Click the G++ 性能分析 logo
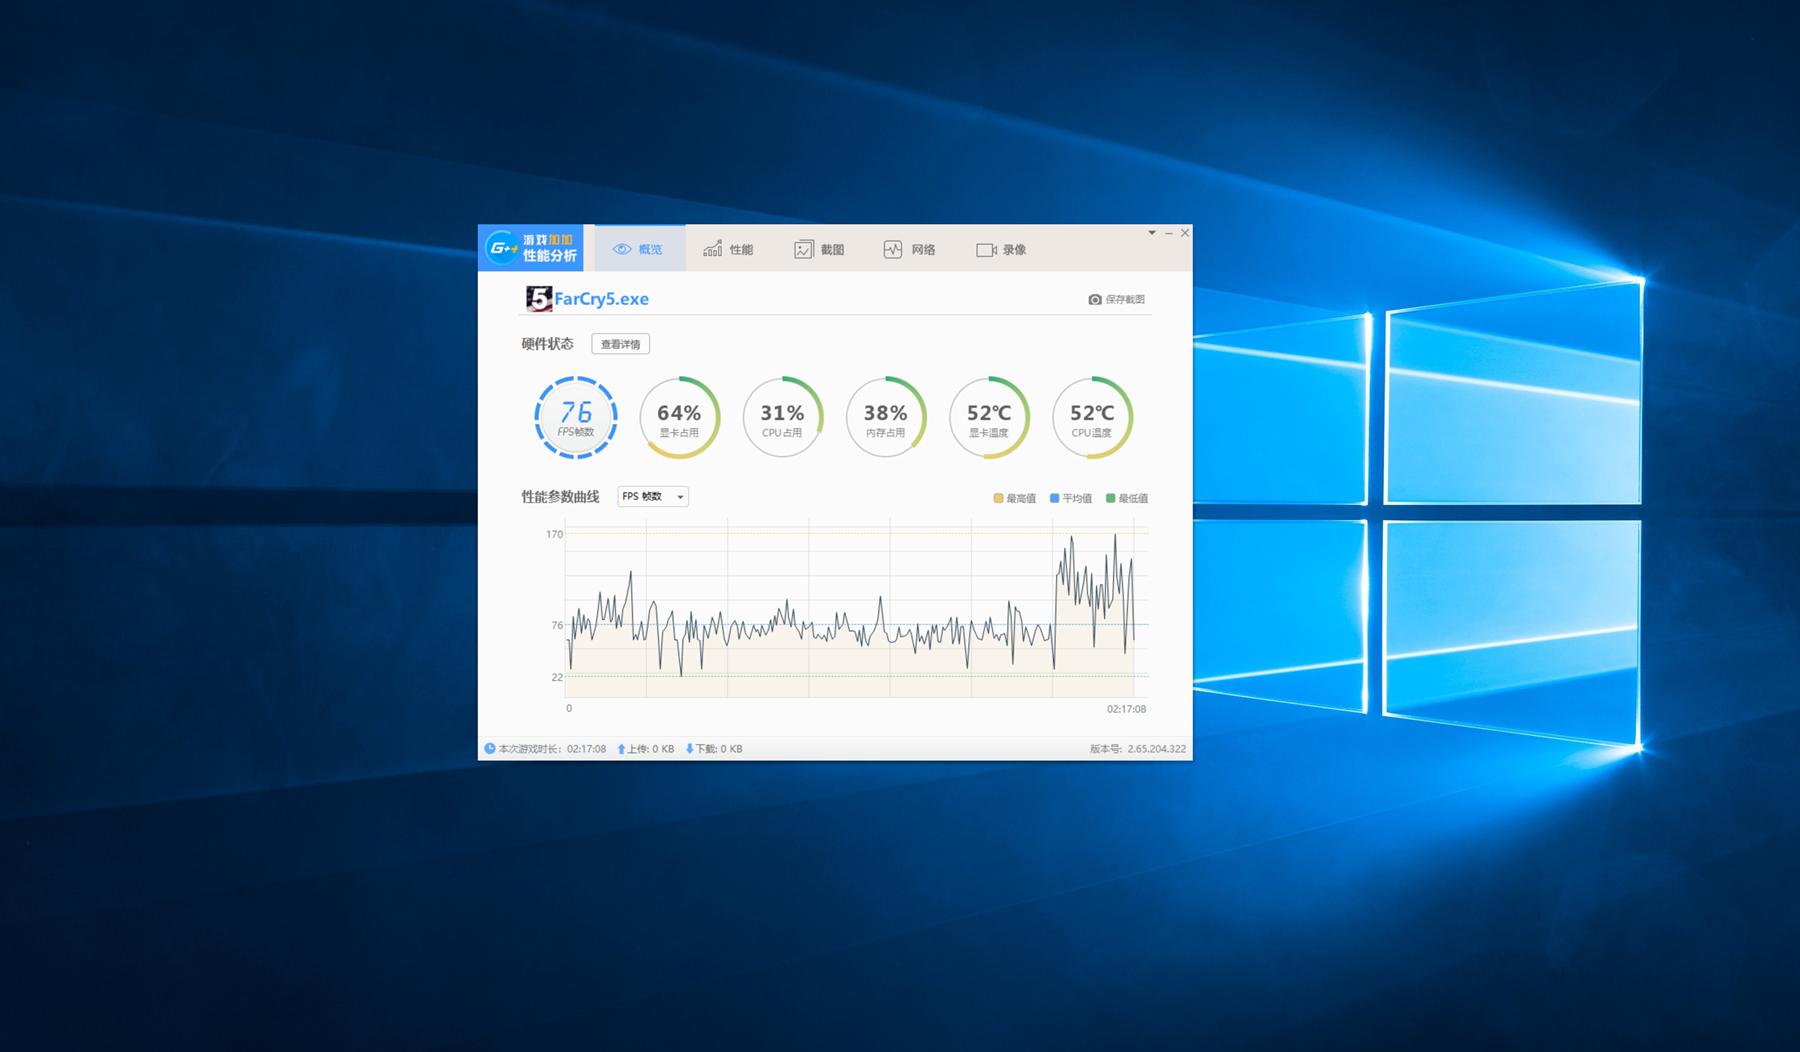 pos(531,248)
